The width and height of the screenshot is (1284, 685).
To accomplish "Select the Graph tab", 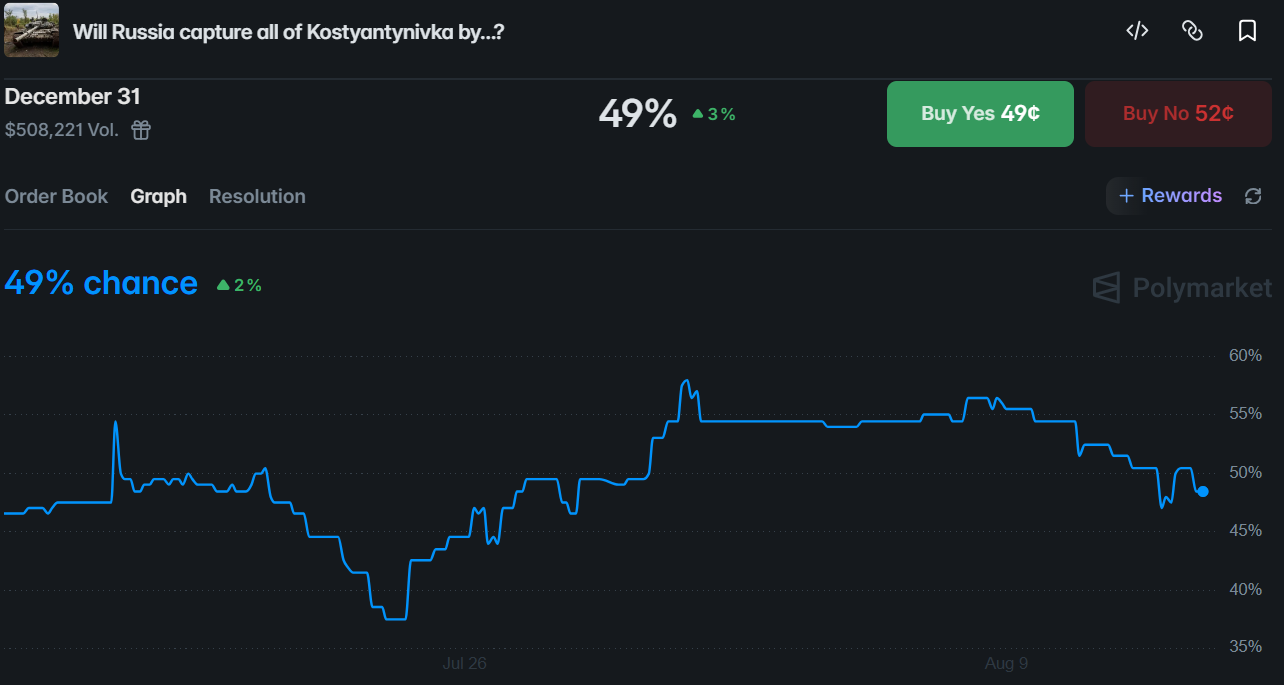I will tap(158, 196).
